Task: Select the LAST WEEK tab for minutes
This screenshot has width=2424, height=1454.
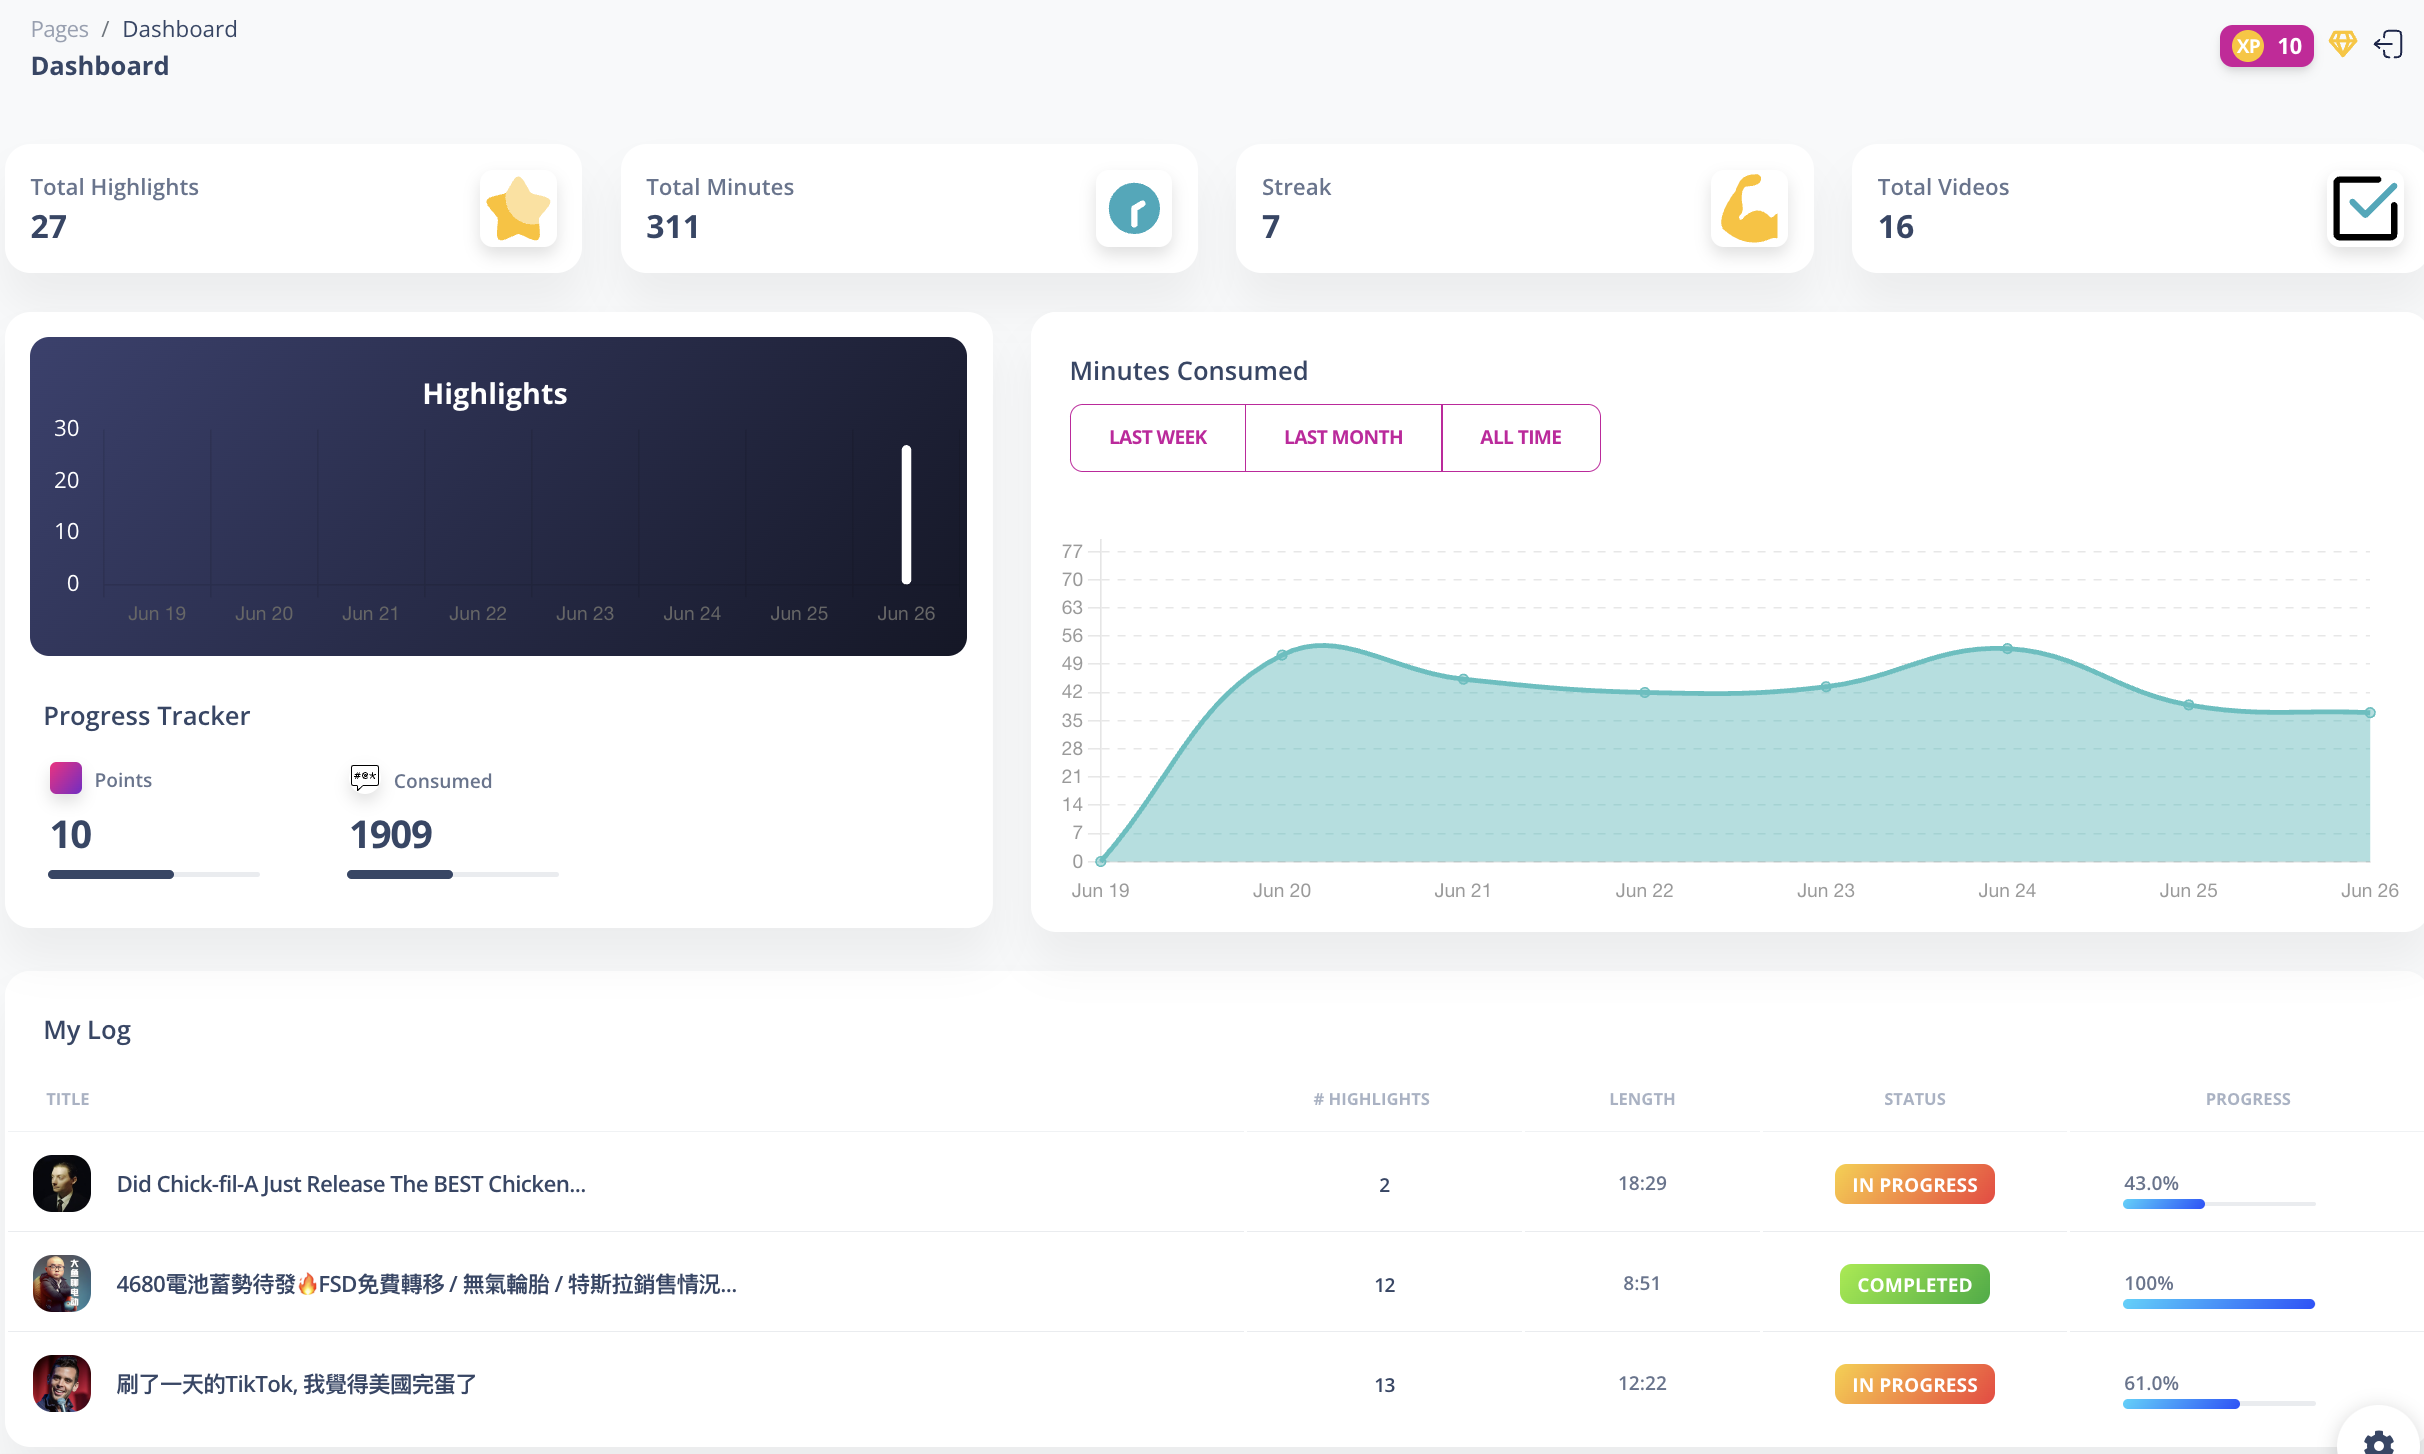Action: 1157,436
